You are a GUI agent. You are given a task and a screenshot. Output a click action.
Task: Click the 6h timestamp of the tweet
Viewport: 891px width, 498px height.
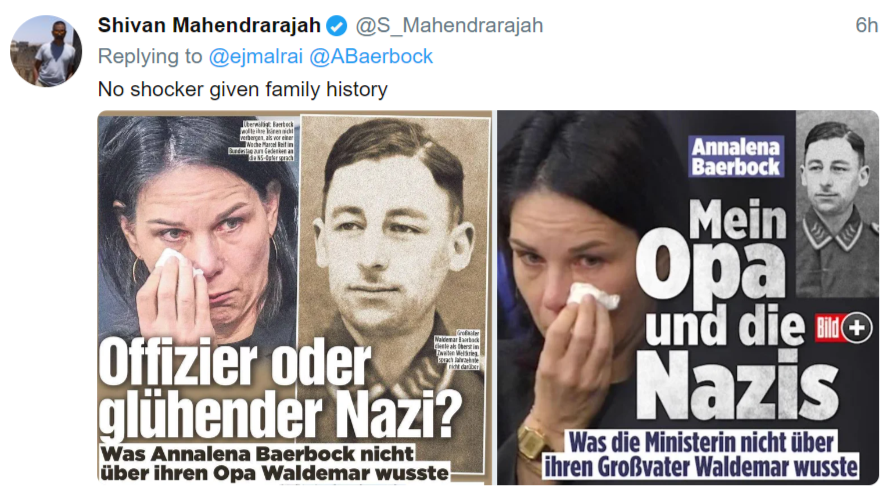point(867,26)
